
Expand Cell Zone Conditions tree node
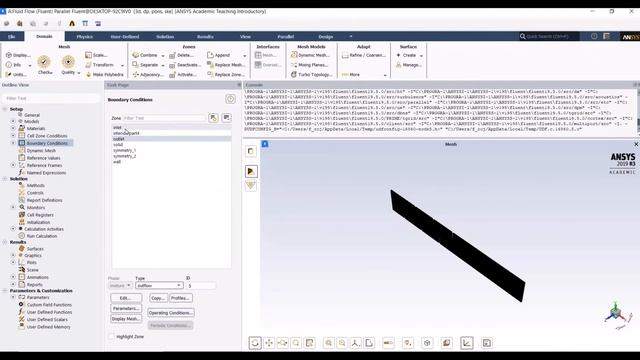point(13,136)
